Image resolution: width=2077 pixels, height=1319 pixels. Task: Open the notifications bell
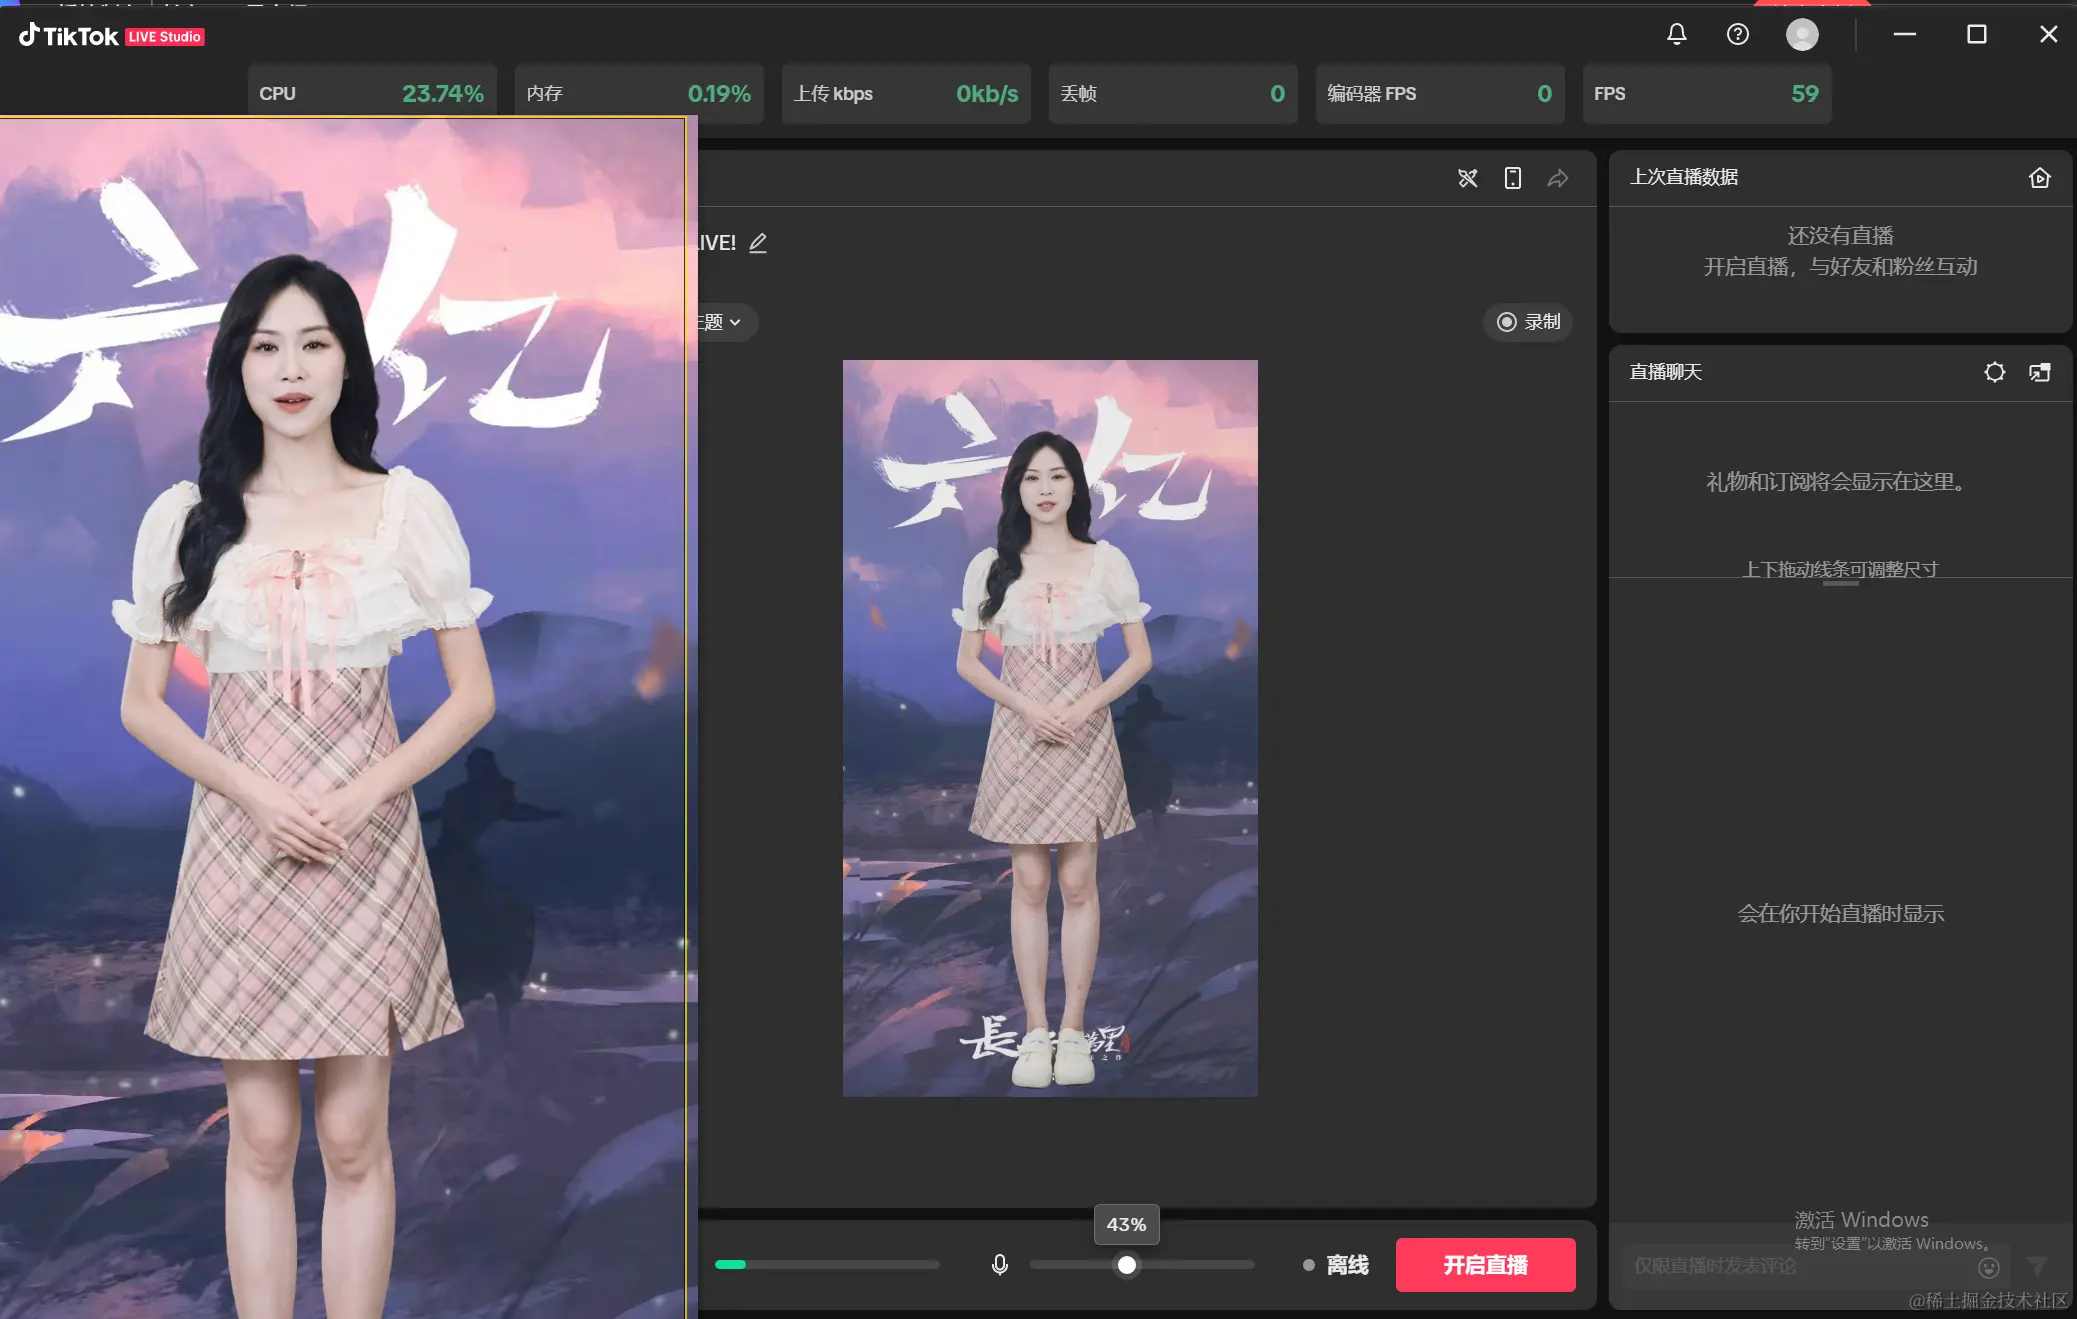pos(1677,34)
